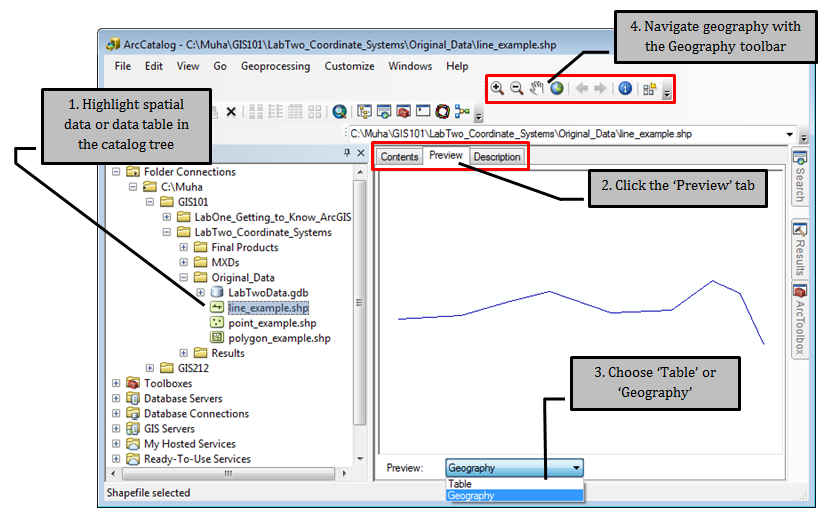
Task: Select point_example.shp shapefile
Action: click(272, 323)
